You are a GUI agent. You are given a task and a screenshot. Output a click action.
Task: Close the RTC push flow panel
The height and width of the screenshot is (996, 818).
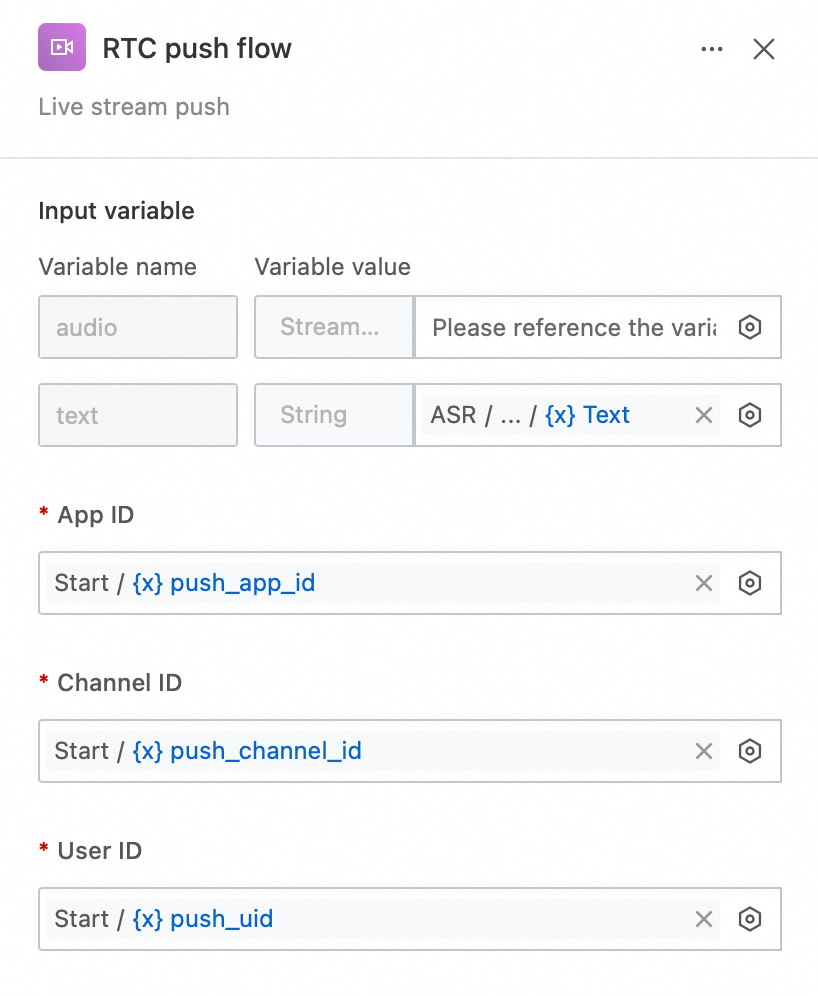click(764, 49)
